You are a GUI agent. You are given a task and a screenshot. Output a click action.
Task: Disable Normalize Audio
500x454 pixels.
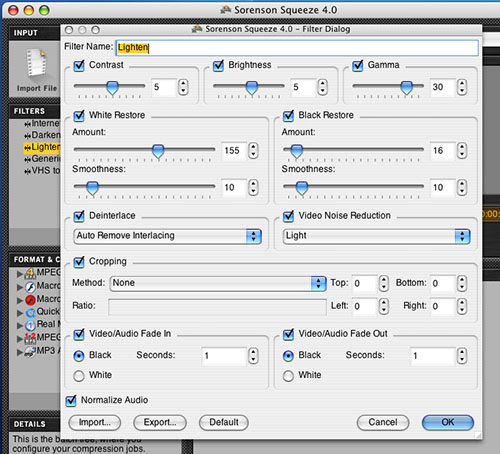tap(71, 400)
